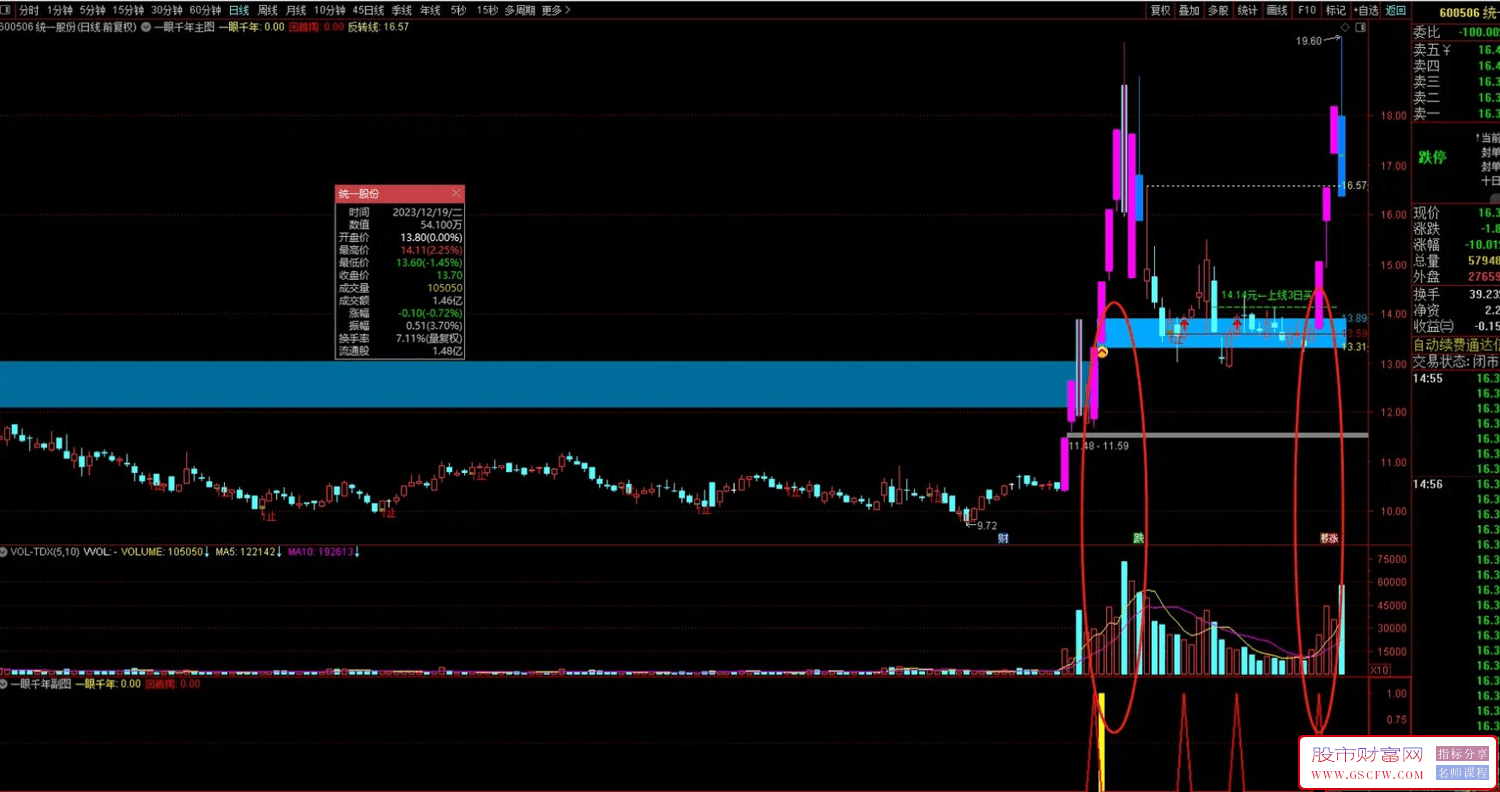Click the 14:55 tick time entry

click(1428, 379)
